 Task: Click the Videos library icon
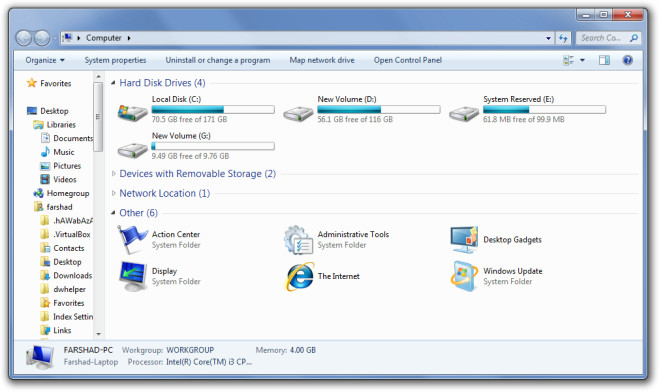click(x=45, y=179)
